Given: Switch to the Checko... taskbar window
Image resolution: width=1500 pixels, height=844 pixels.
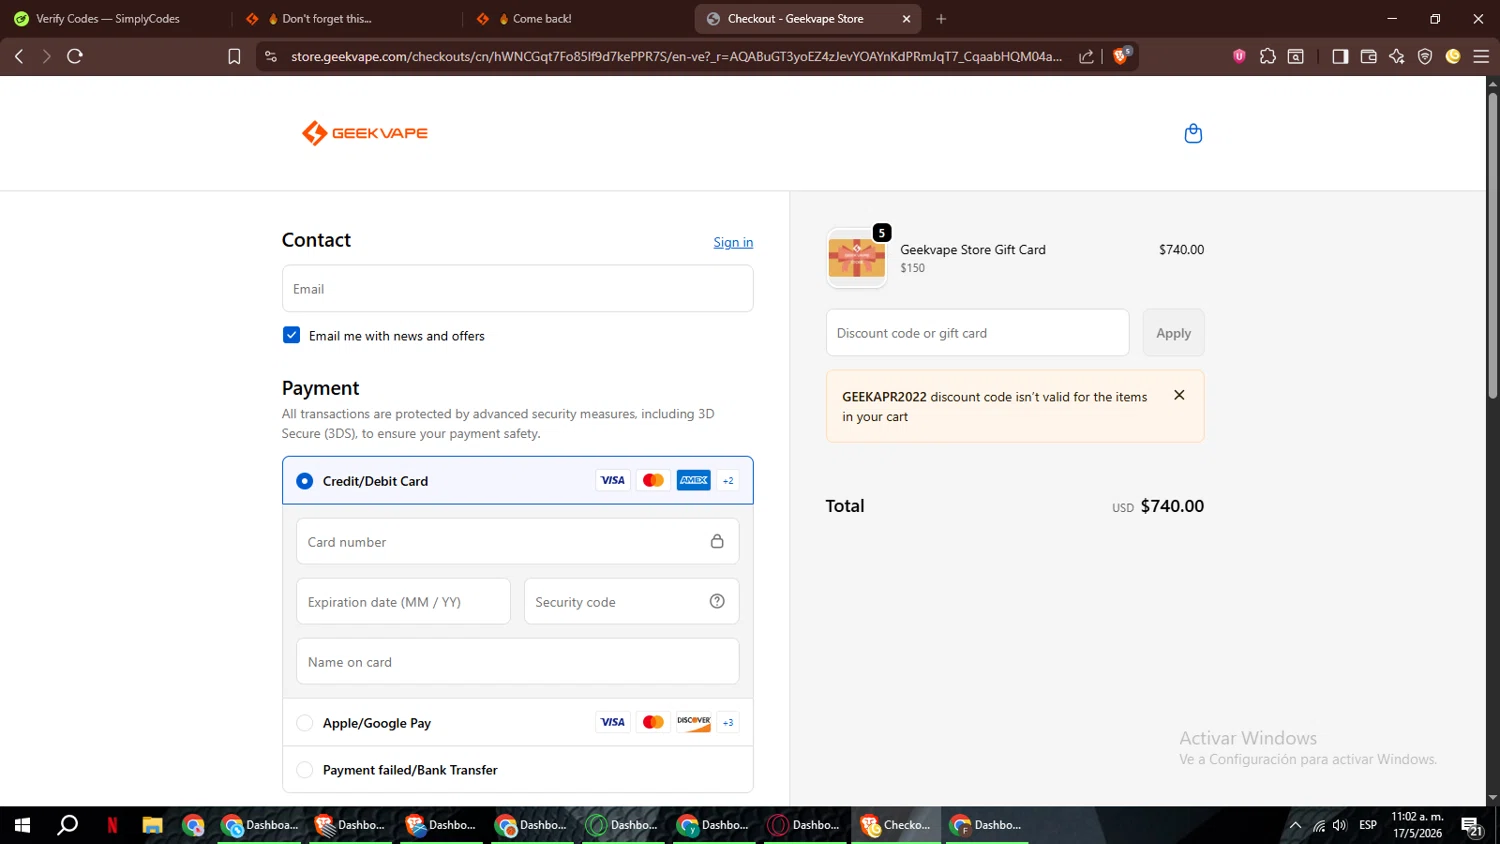Looking at the screenshot, I should click(897, 825).
